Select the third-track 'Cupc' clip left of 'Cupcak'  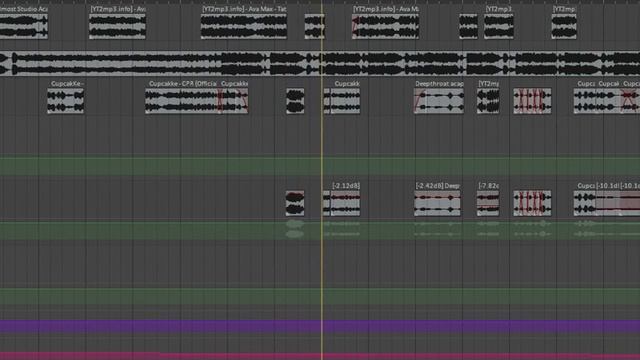coord(585,101)
